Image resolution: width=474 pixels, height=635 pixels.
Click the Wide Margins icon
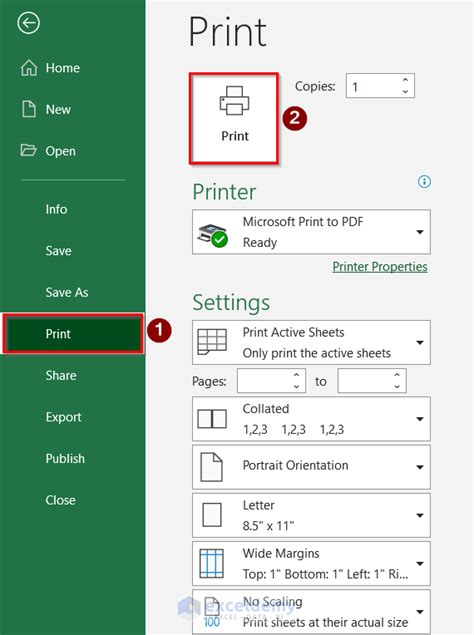point(211,563)
